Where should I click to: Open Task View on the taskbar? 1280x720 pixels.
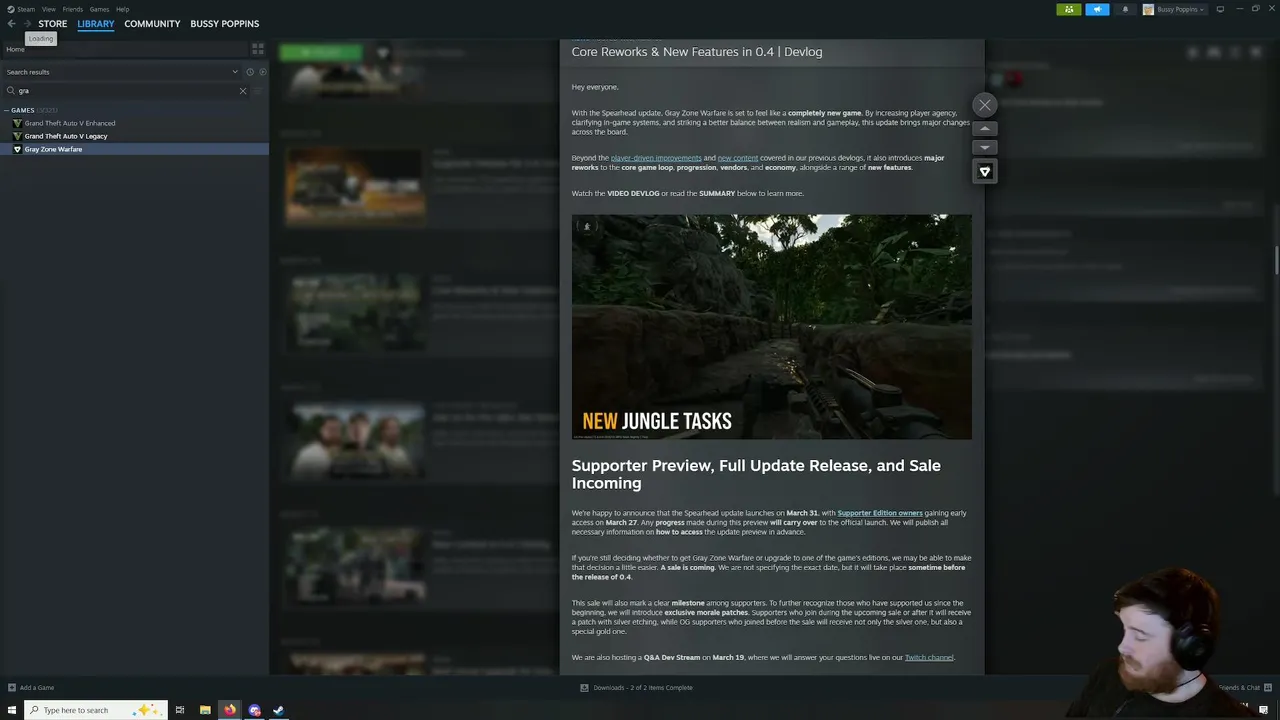(180, 710)
